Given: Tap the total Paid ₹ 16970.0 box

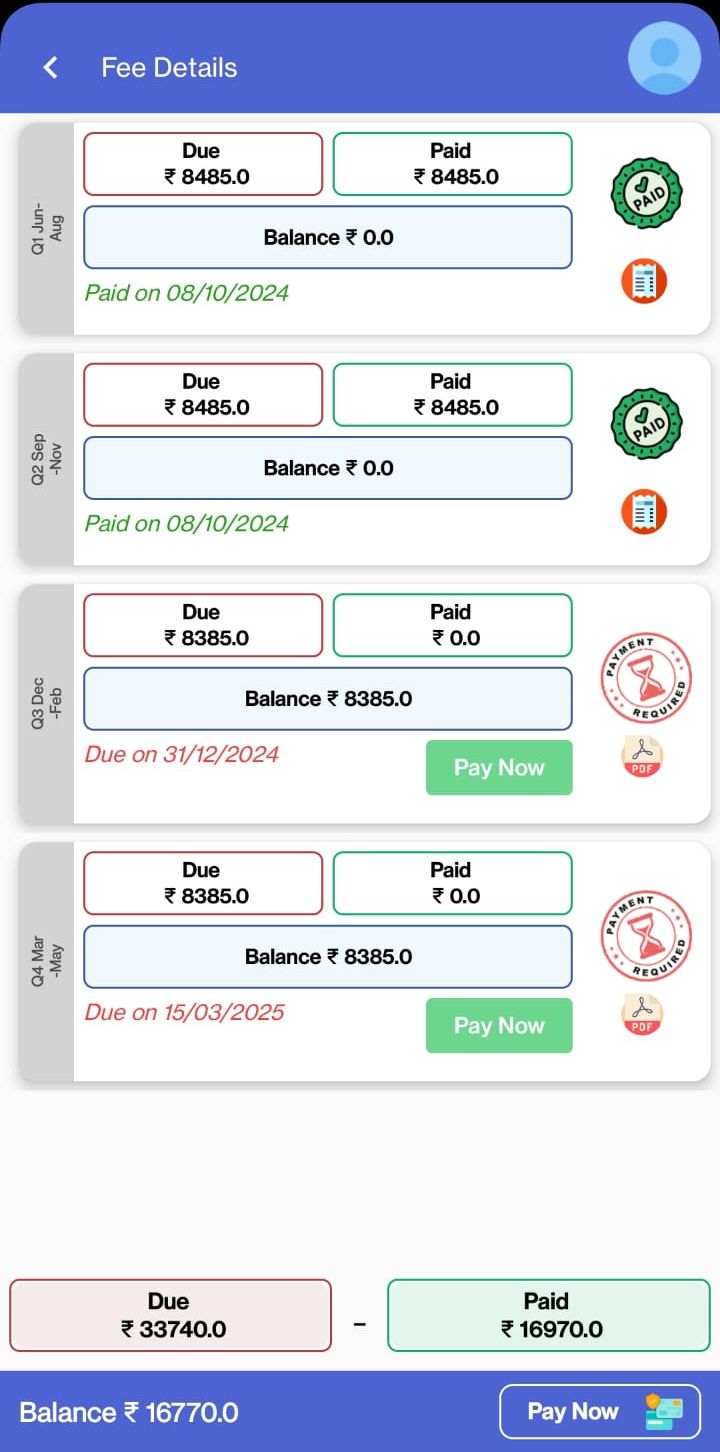Looking at the screenshot, I should click(x=549, y=1315).
